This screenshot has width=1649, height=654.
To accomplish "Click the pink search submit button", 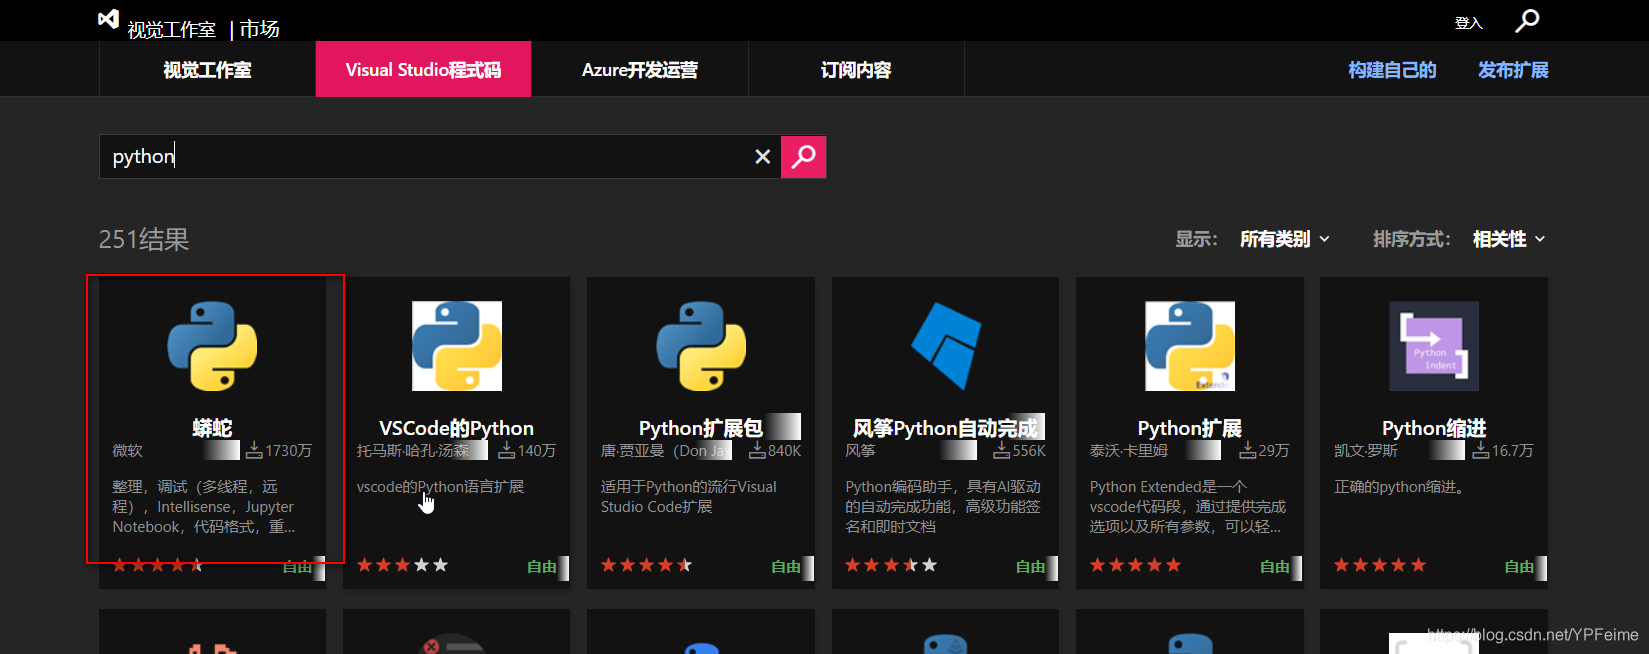I will (x=803, y=156).
